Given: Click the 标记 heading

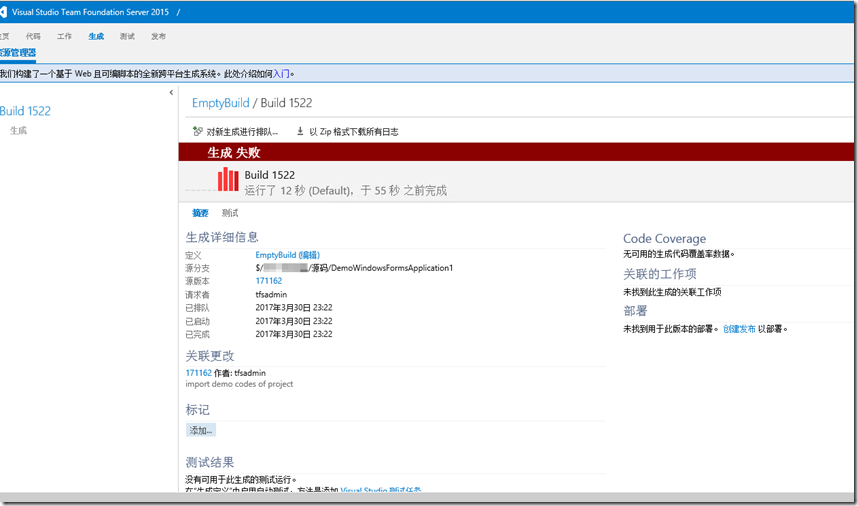Looking at the screenshot, I should [x=197, y=410].
